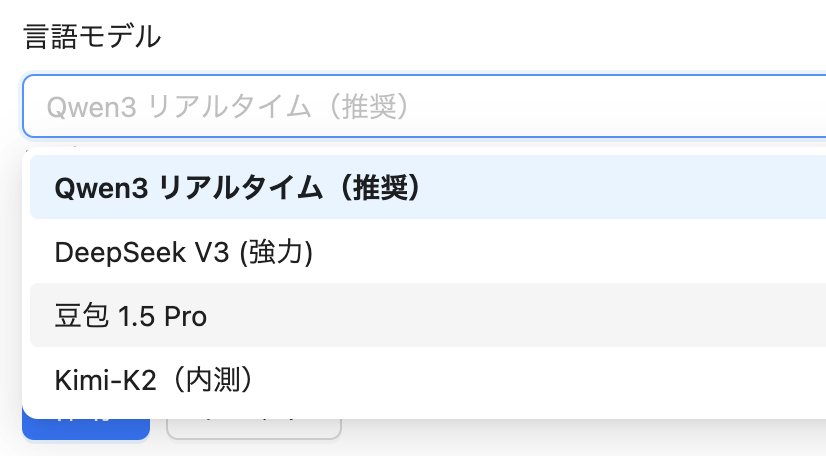Image resolution: width=826 pixels, height=456 pixels.
Task: Click the 言語モデル field label
Action: [x=92, y=36]
